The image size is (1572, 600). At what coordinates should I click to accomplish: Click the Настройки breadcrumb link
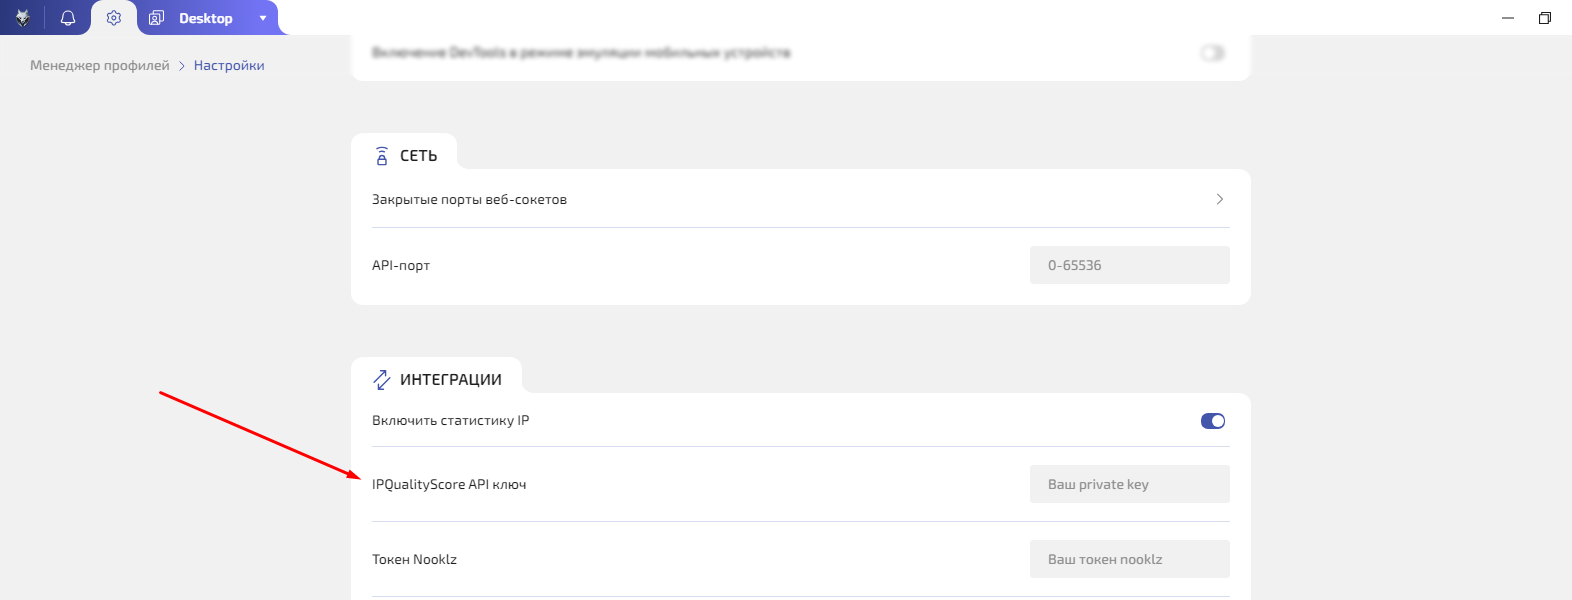click(229, 66)
